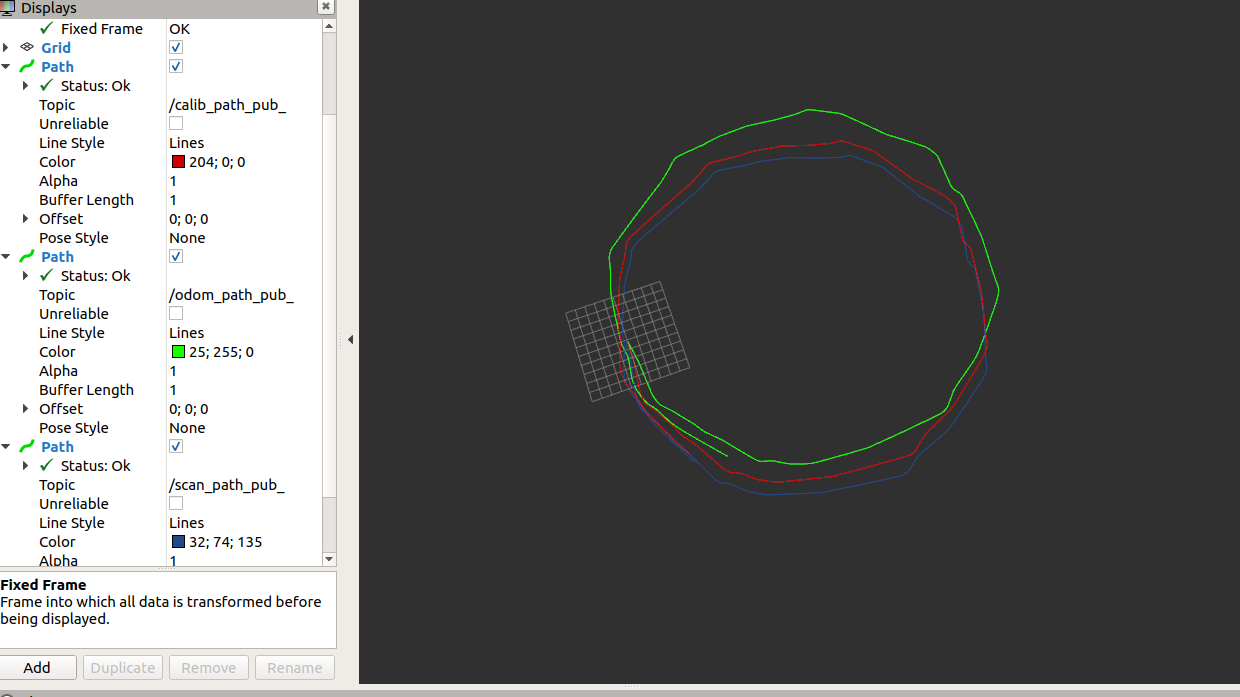Click the Add button
The image size is (1240, 697).
[x=37, y=667]
